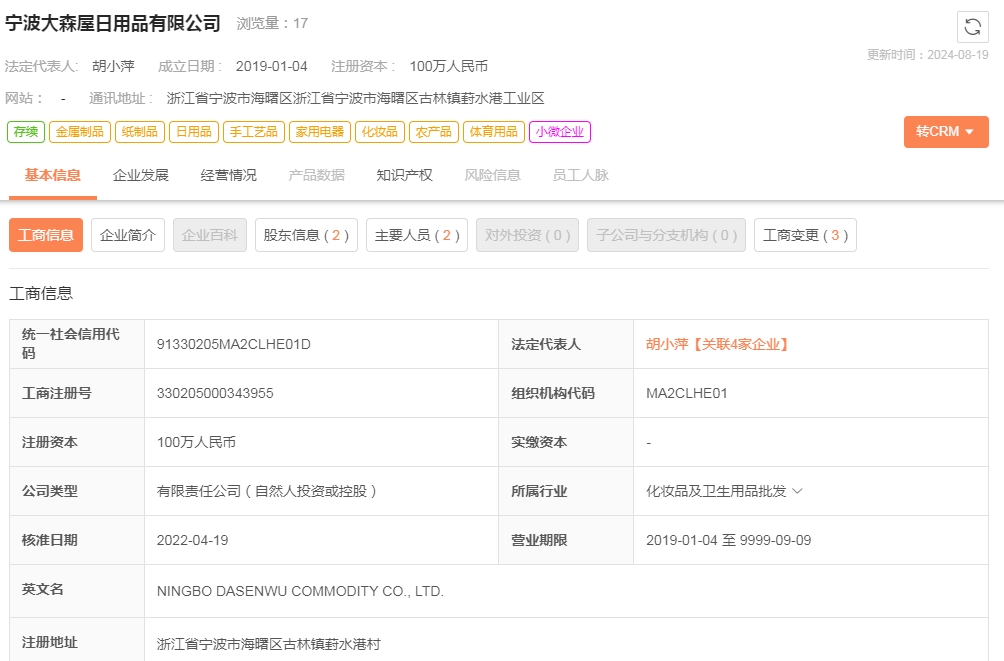
Task: Click the business term 2019-01-04 至 9999-09-09
Action: tap(729, 541)
